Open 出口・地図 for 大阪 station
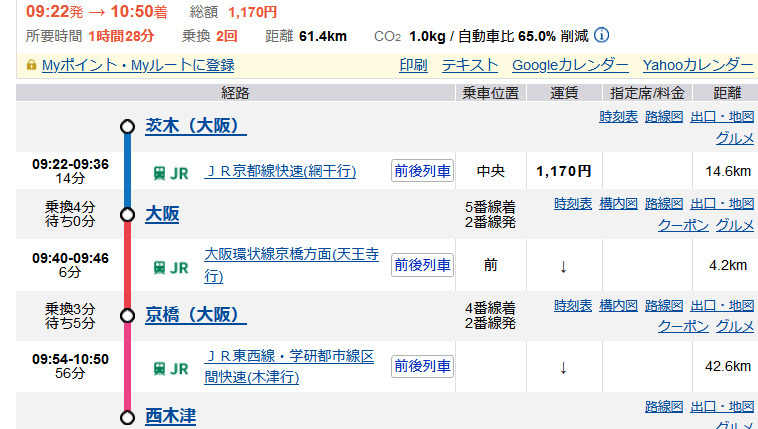The image size is (758, 429). [722, 204]
